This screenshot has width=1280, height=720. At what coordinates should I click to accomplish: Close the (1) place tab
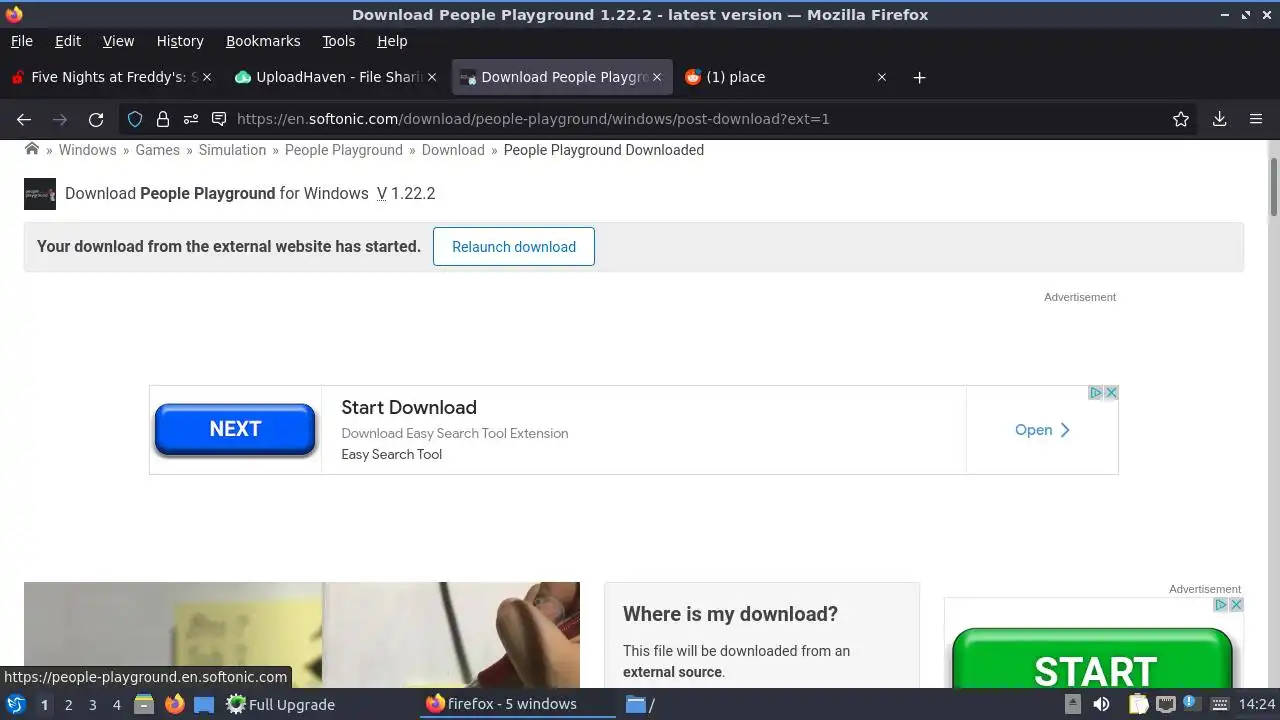(882, 77)
